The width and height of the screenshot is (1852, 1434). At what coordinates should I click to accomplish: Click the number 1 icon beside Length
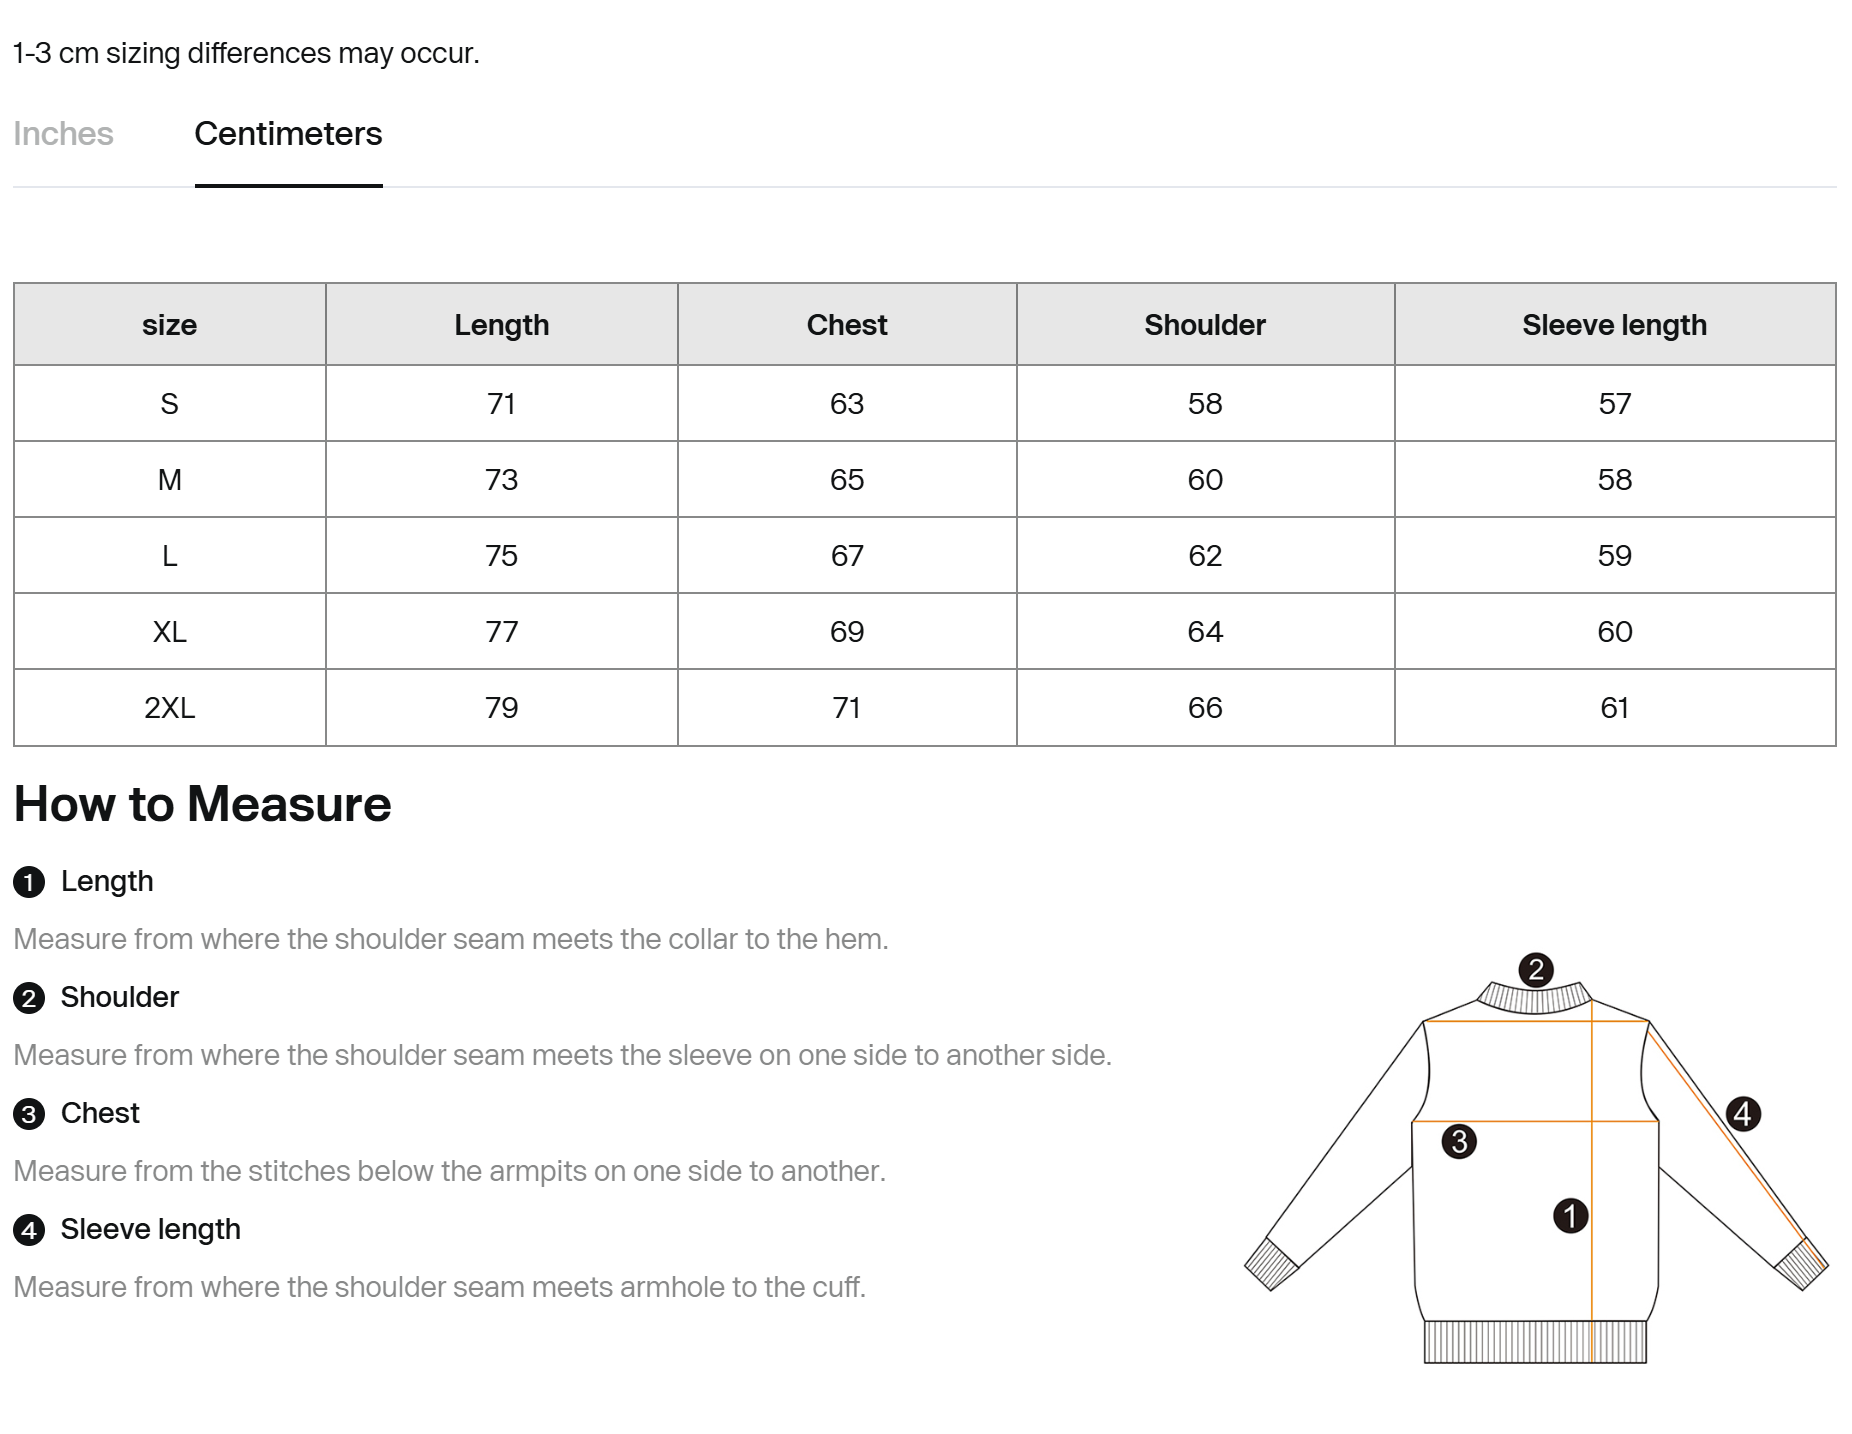(x=29, y=882)
